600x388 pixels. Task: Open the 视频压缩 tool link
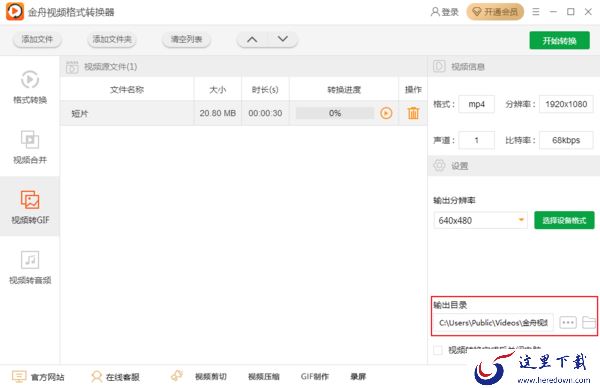[264, 377]
